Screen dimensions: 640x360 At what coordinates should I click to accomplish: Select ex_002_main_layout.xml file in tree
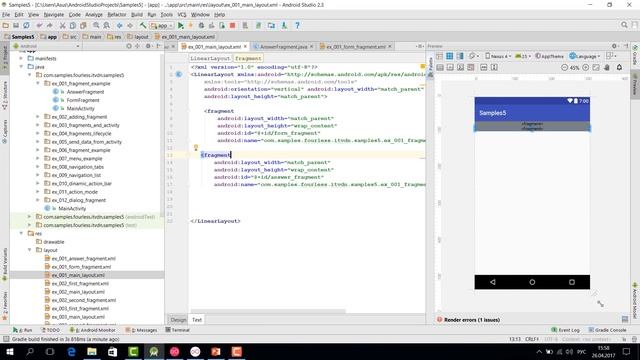78,292
